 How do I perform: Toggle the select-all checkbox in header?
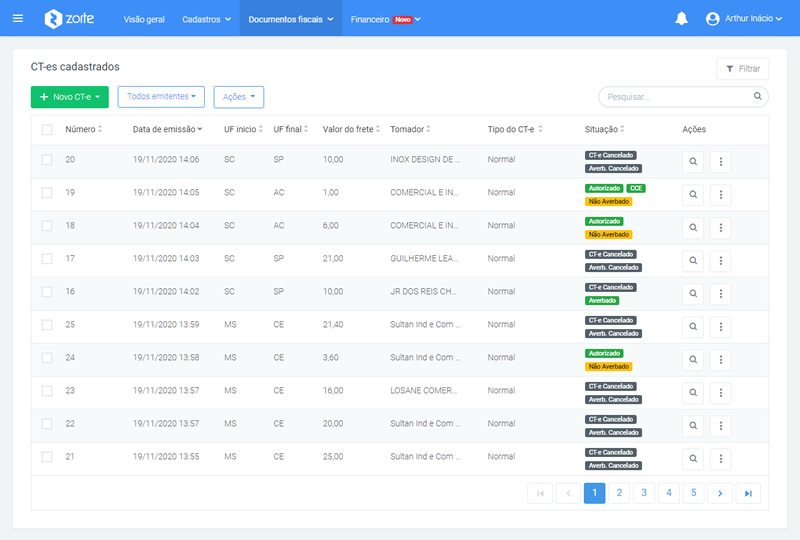(x=47, y=130)
